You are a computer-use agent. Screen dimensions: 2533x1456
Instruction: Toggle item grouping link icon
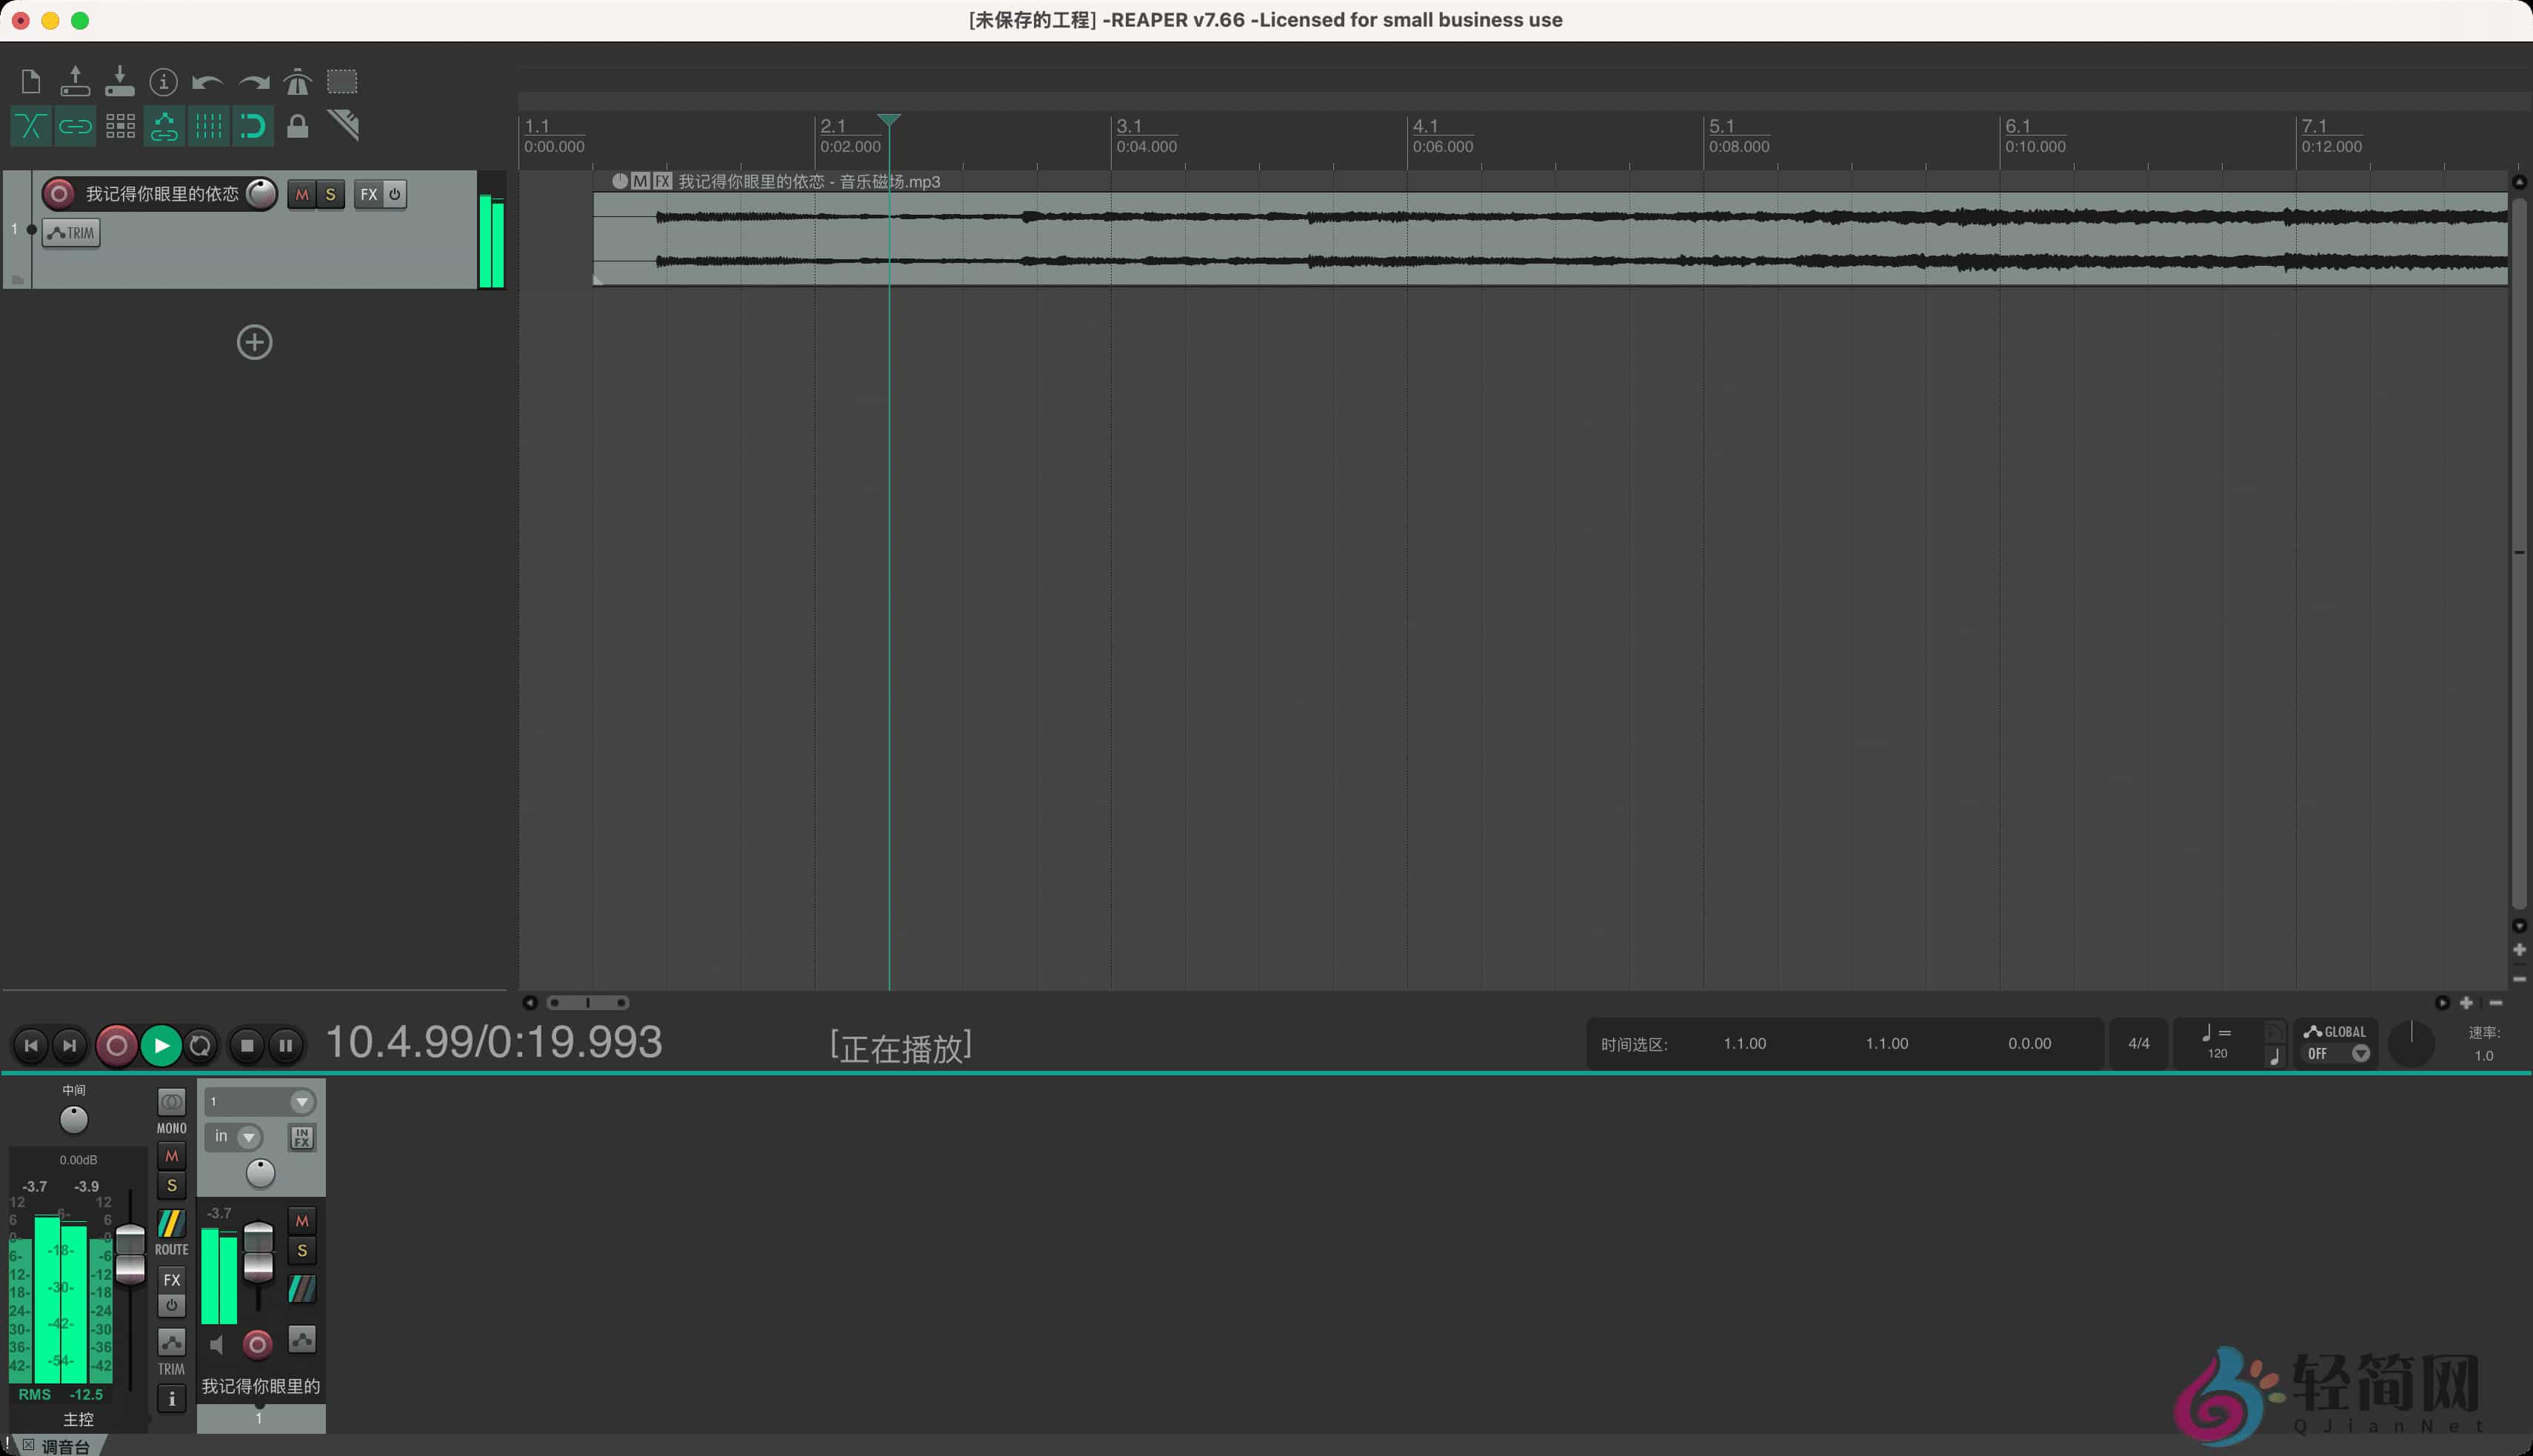click(x=75, y=126)
